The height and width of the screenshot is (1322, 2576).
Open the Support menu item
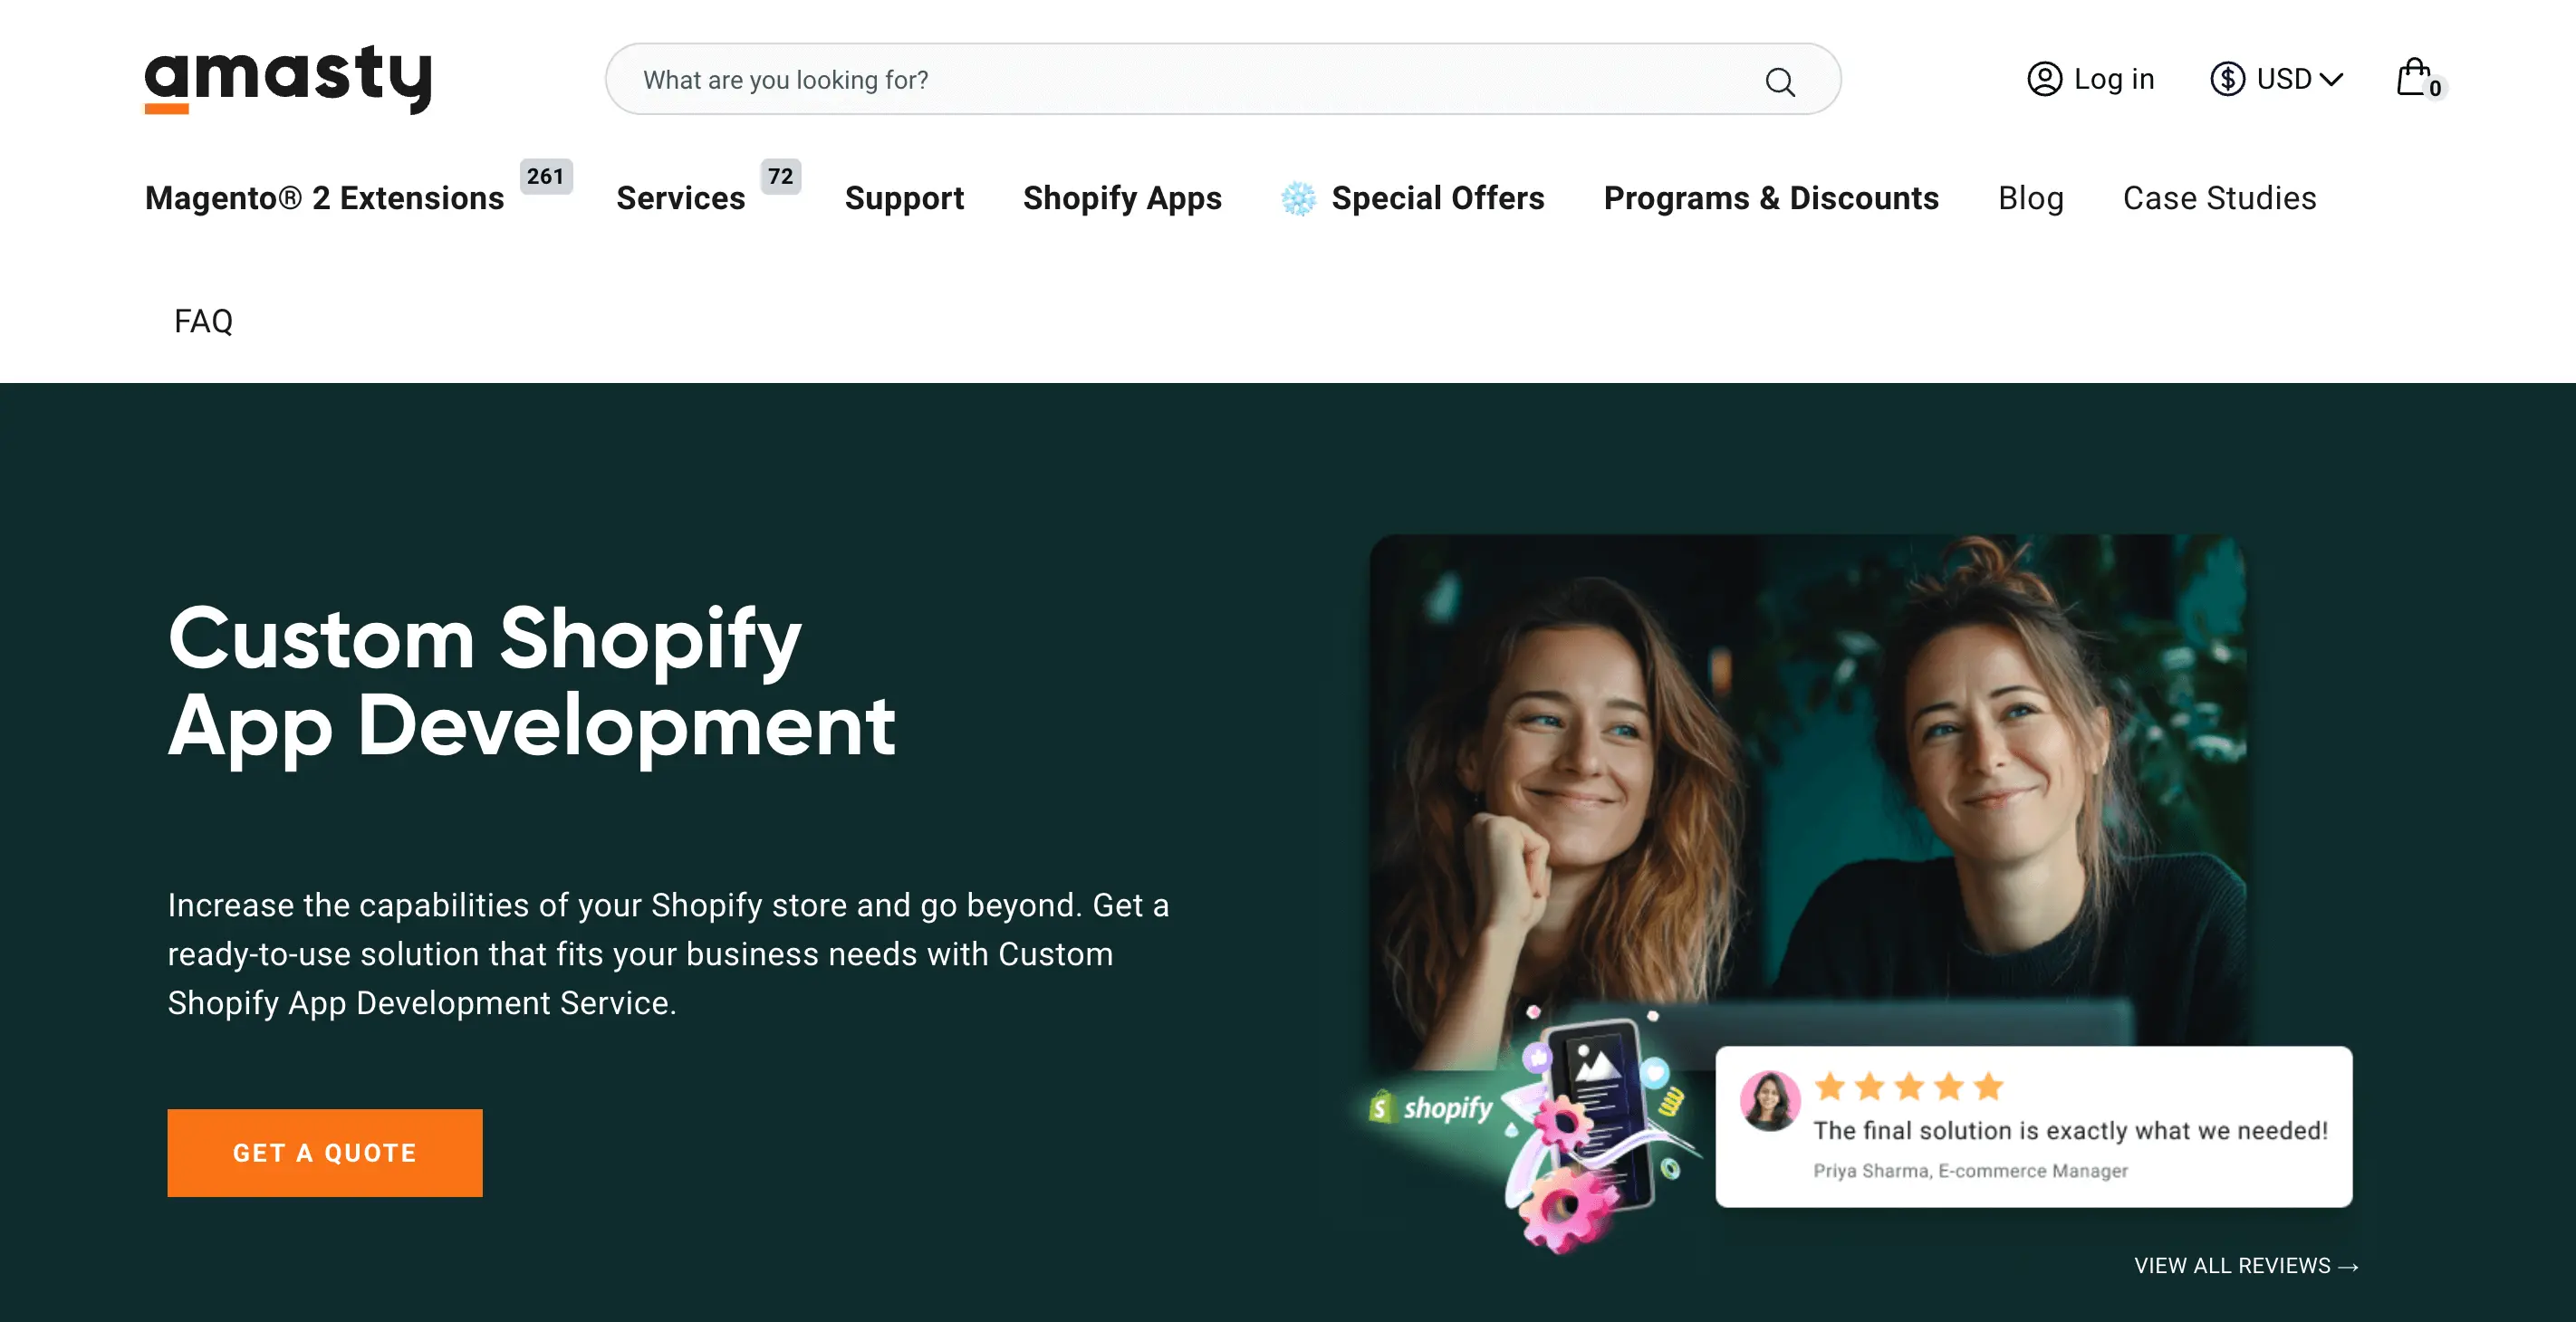tap(904, 198)
